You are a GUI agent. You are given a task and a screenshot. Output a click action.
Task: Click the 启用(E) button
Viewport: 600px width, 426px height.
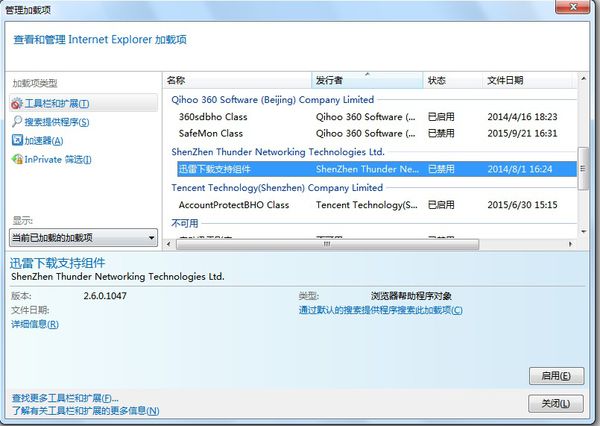pyautogui.click(x=556, y=376)
